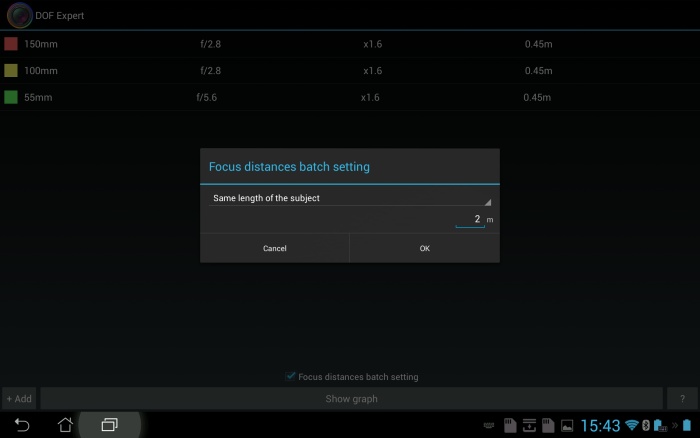This screenshot has width=700, height=438.
Task: Click the DOF Expert app logo icon
Action: (20, 15)
